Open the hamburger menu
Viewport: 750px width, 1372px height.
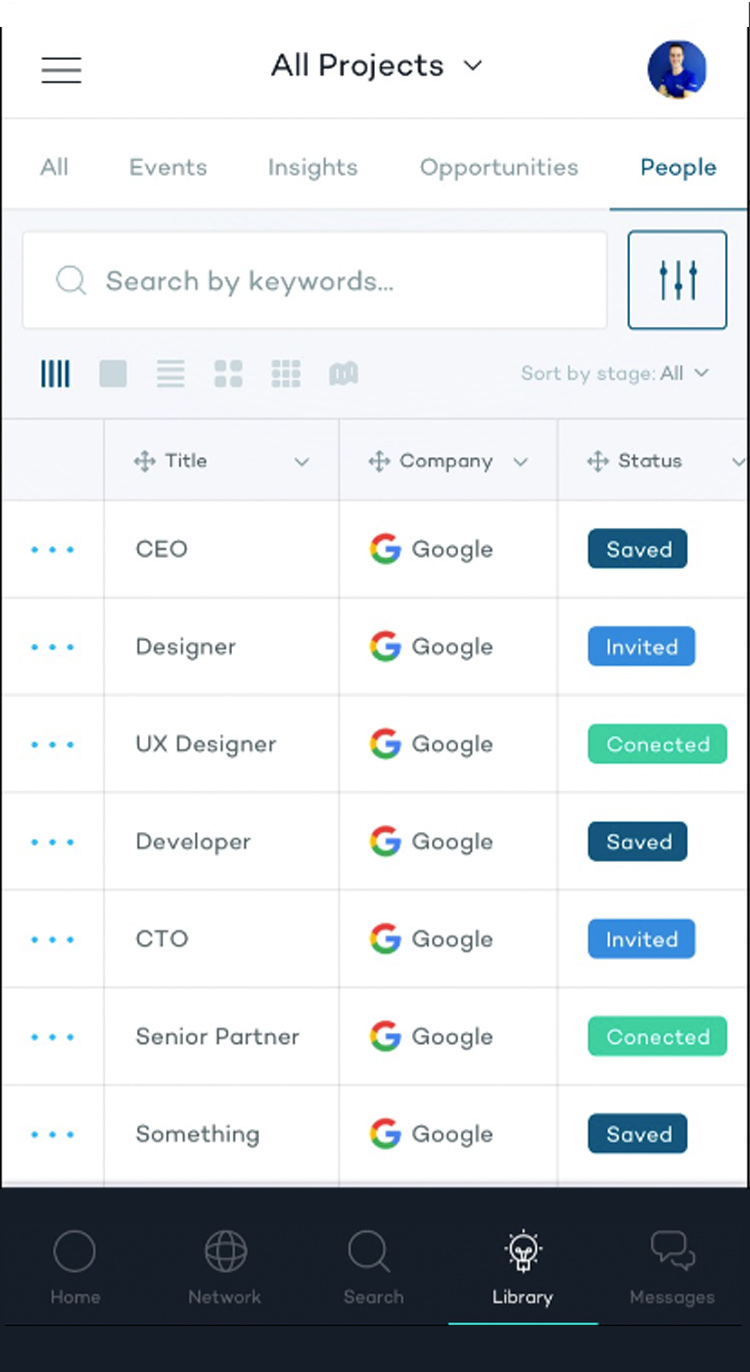coord(61,70)
